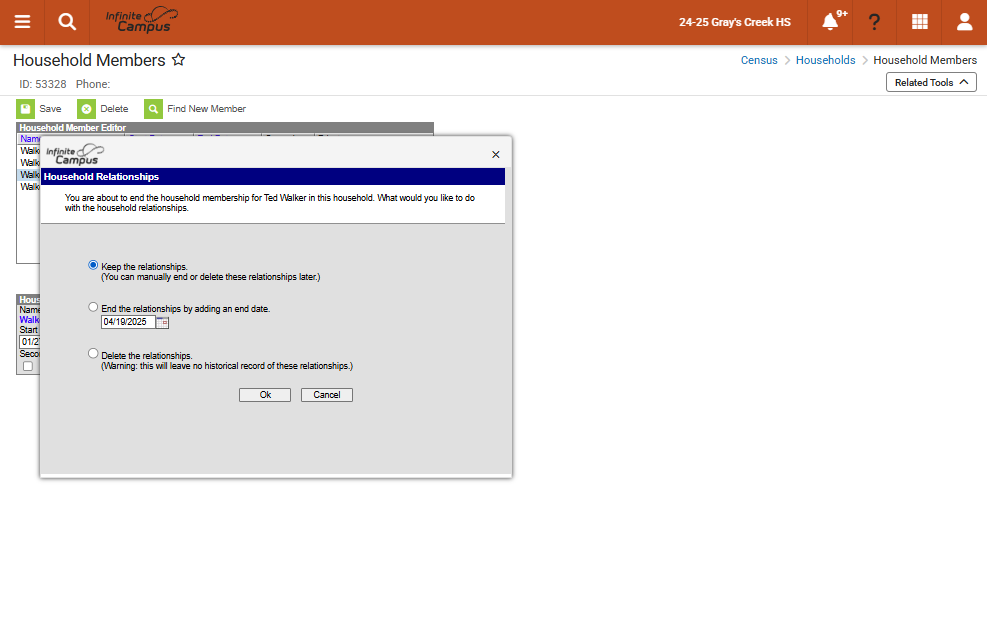Image resolution: width=987 pixels, height=641 pixels.
Task: Open the app switcher grid
Action: click(x=920, y=22)
